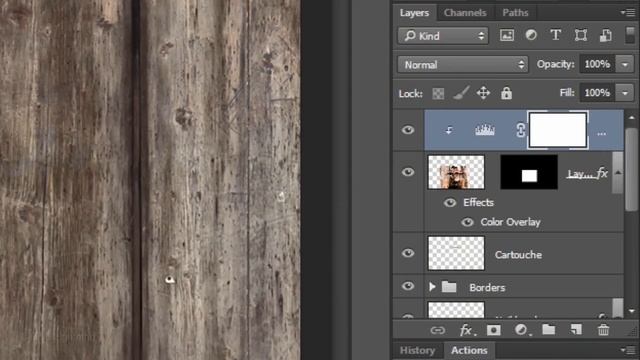The width and height of the screenshot is (640, 360).
Task: Add layer mask icon at panel bottom
Action: (493, 330)
